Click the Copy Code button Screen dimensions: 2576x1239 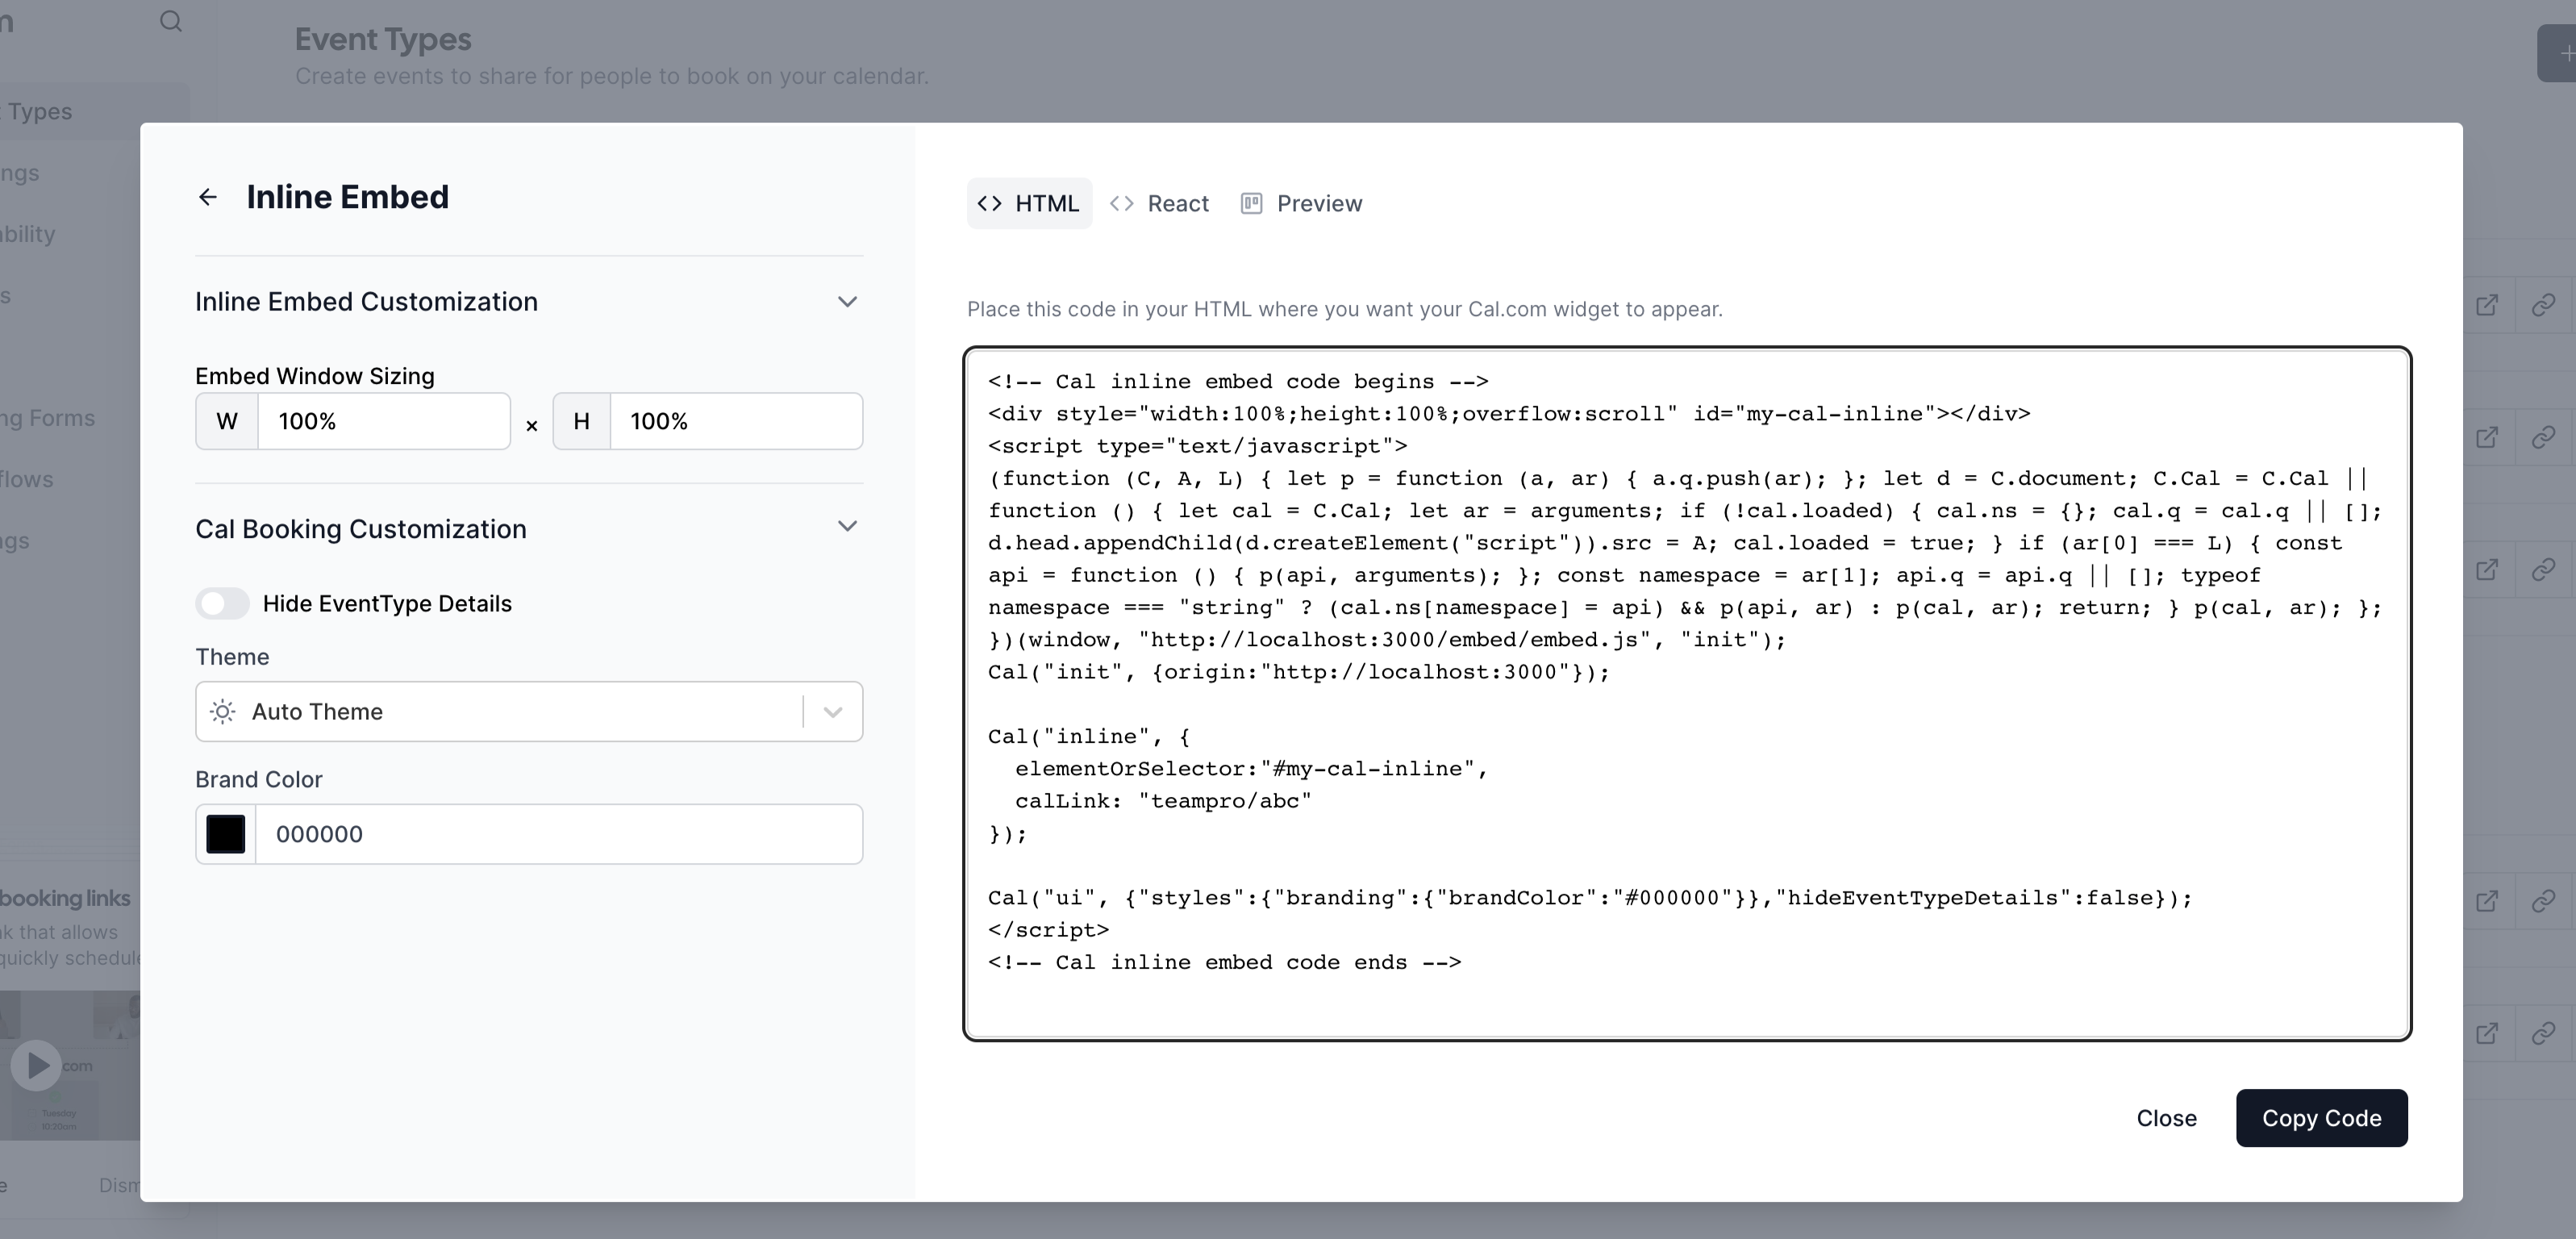[2322, 1118]
